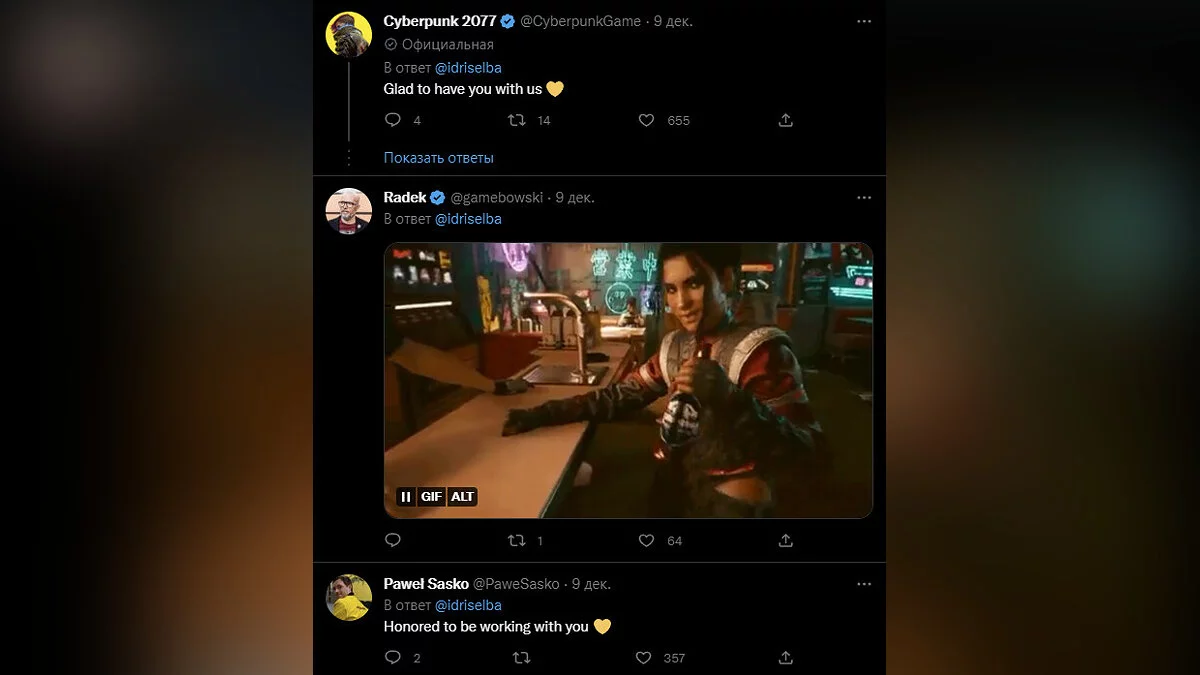Retweet Radek's GIF tweet

[x=517, y=540]
